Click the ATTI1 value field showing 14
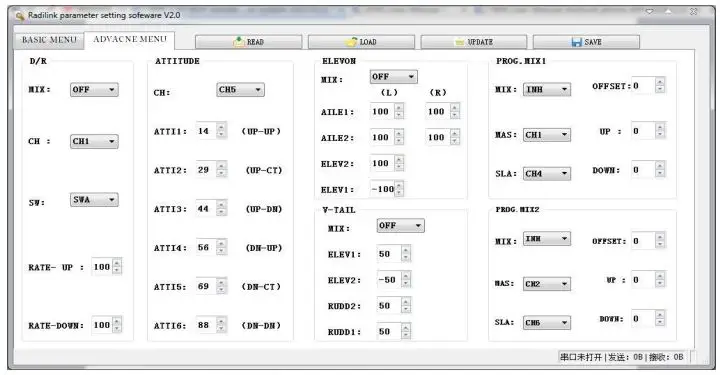This screenshot has height=375, width=720. pos(206,131)
